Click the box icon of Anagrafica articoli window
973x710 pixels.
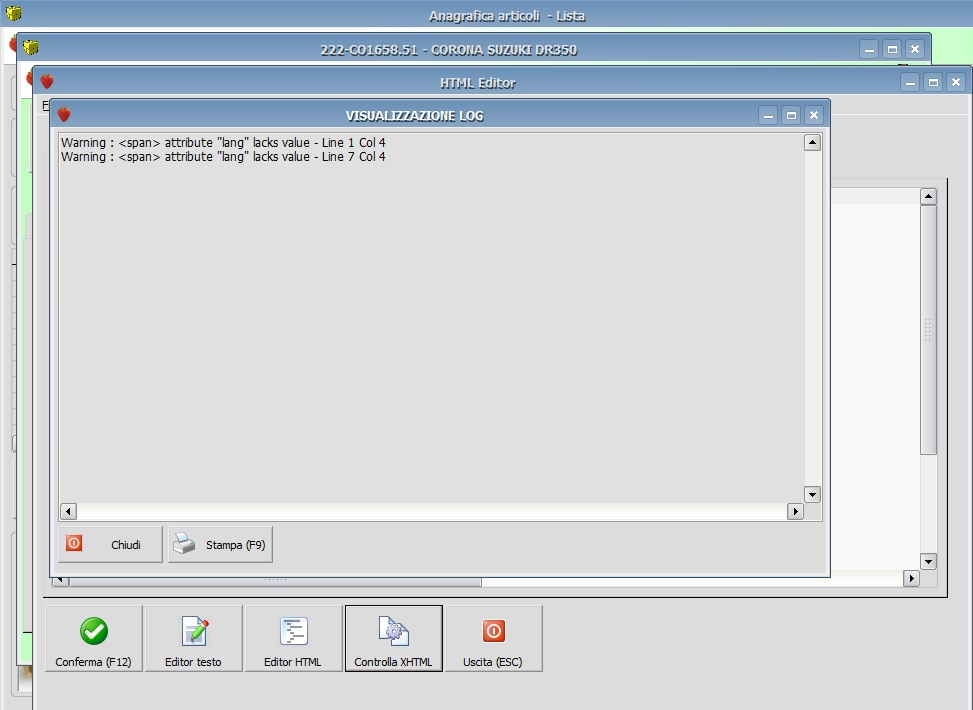(x=13, y=12)
